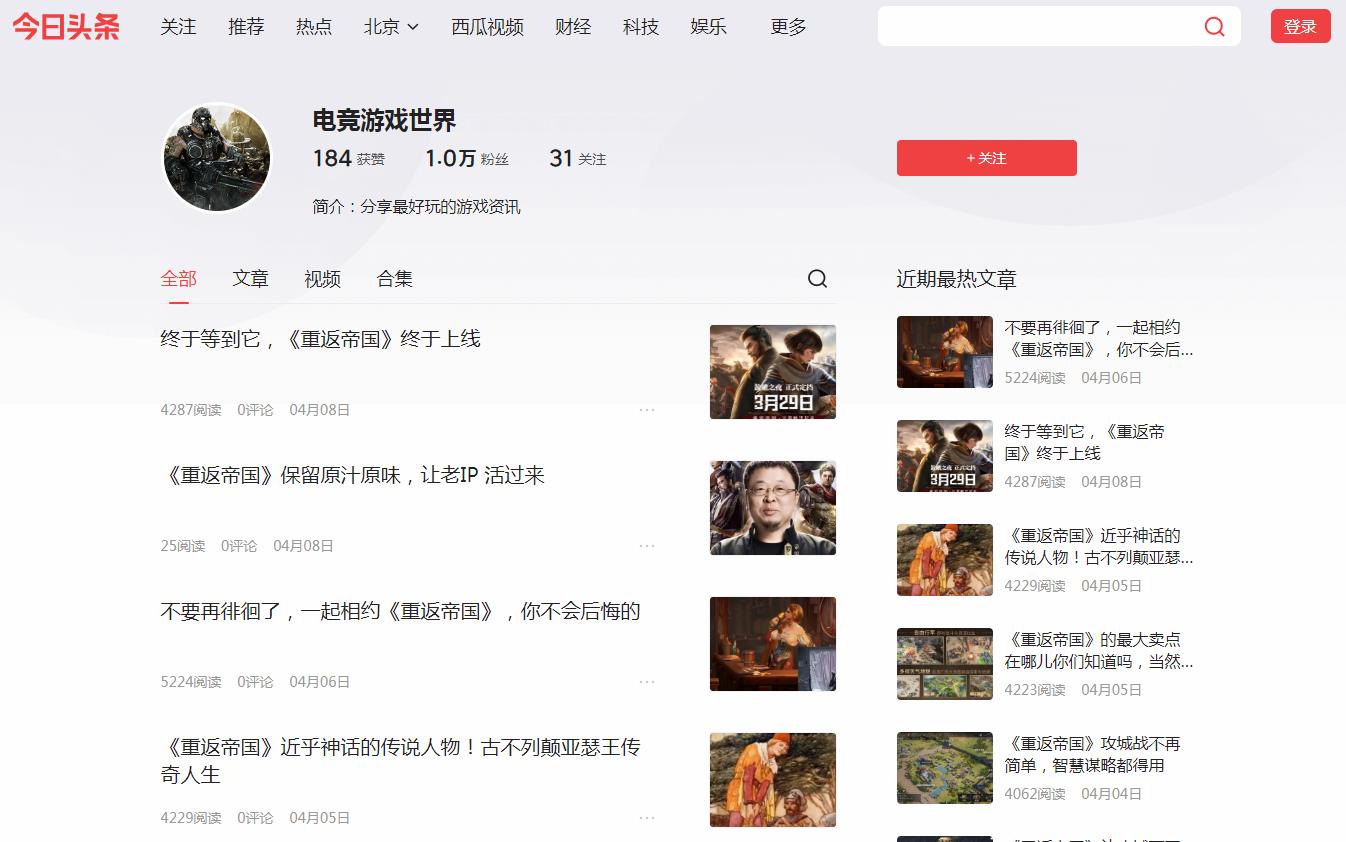The image size is (1346, 842).
Task: Open sidebar hot article 近乎神话的传说人物
Action: (1099, 546)
